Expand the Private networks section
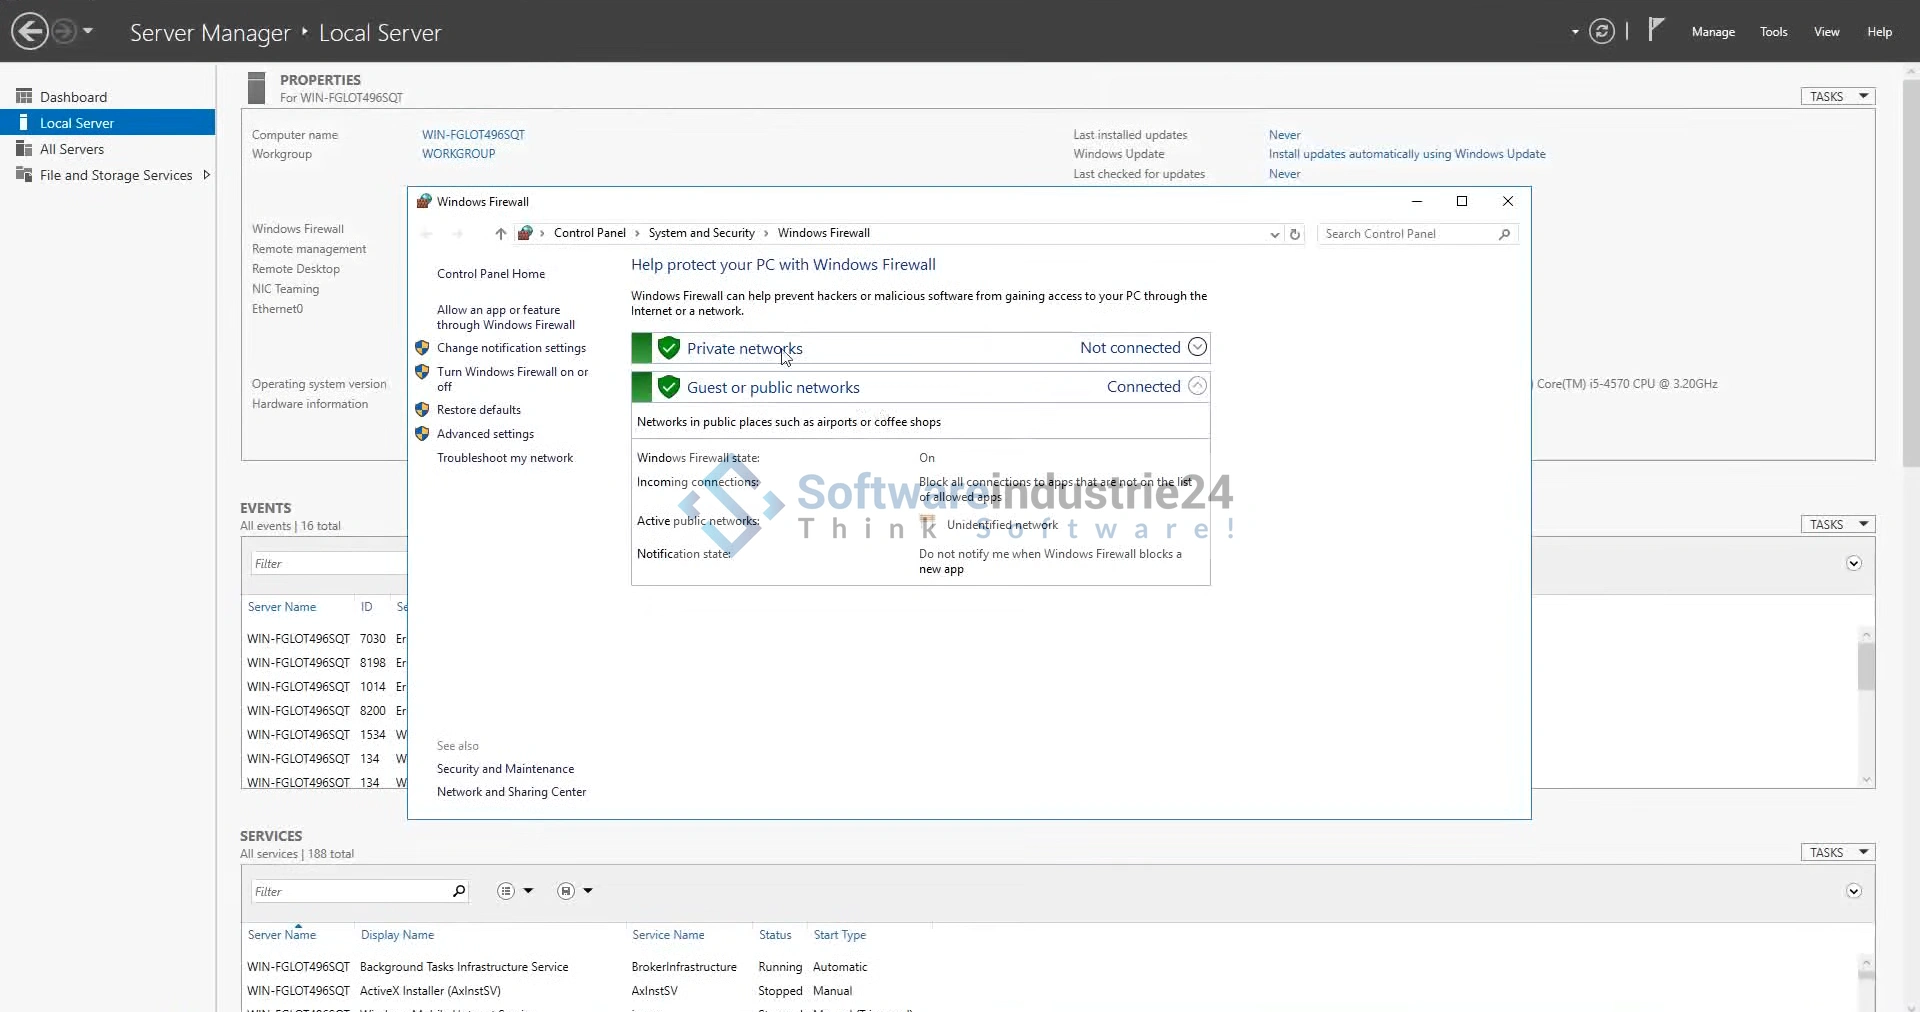1920x1012 pixels. (1197, 347)
